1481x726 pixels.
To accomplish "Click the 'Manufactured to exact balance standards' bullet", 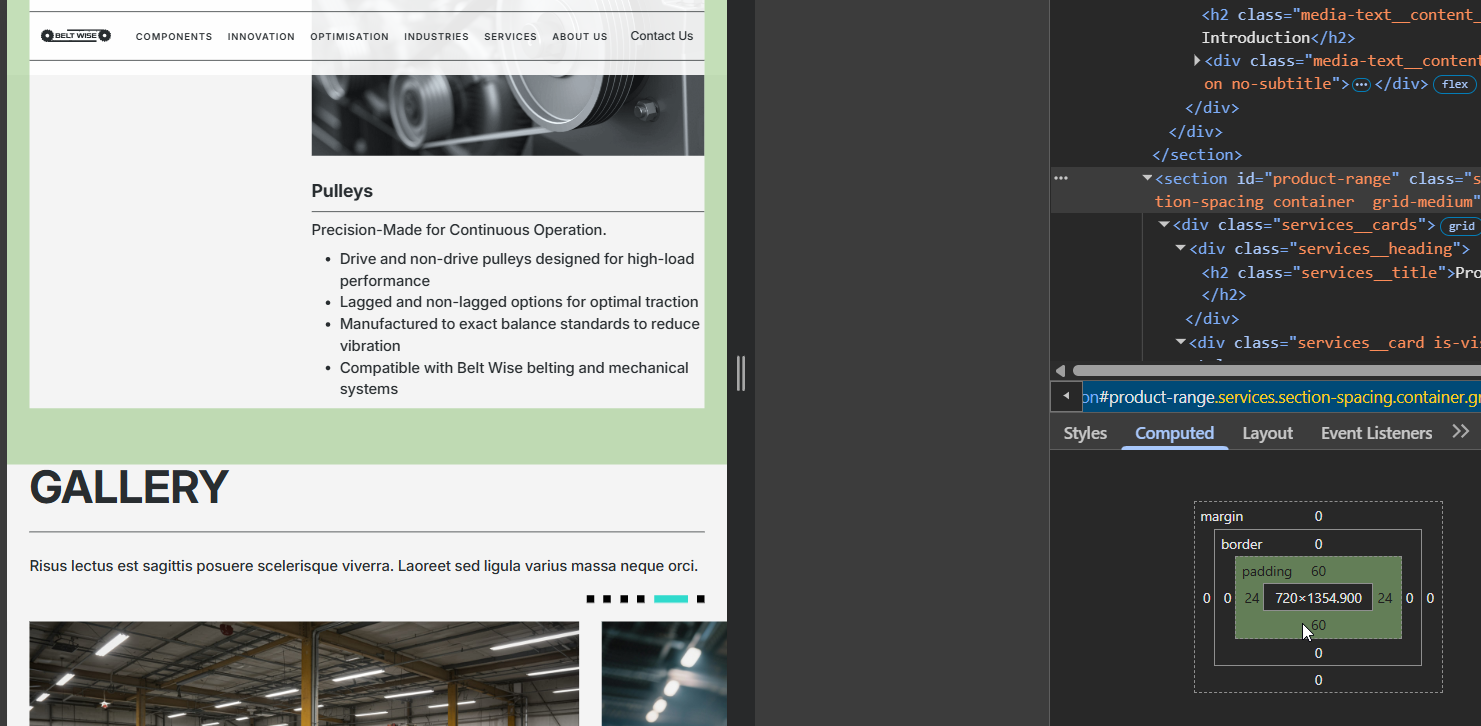I will 520,335.
